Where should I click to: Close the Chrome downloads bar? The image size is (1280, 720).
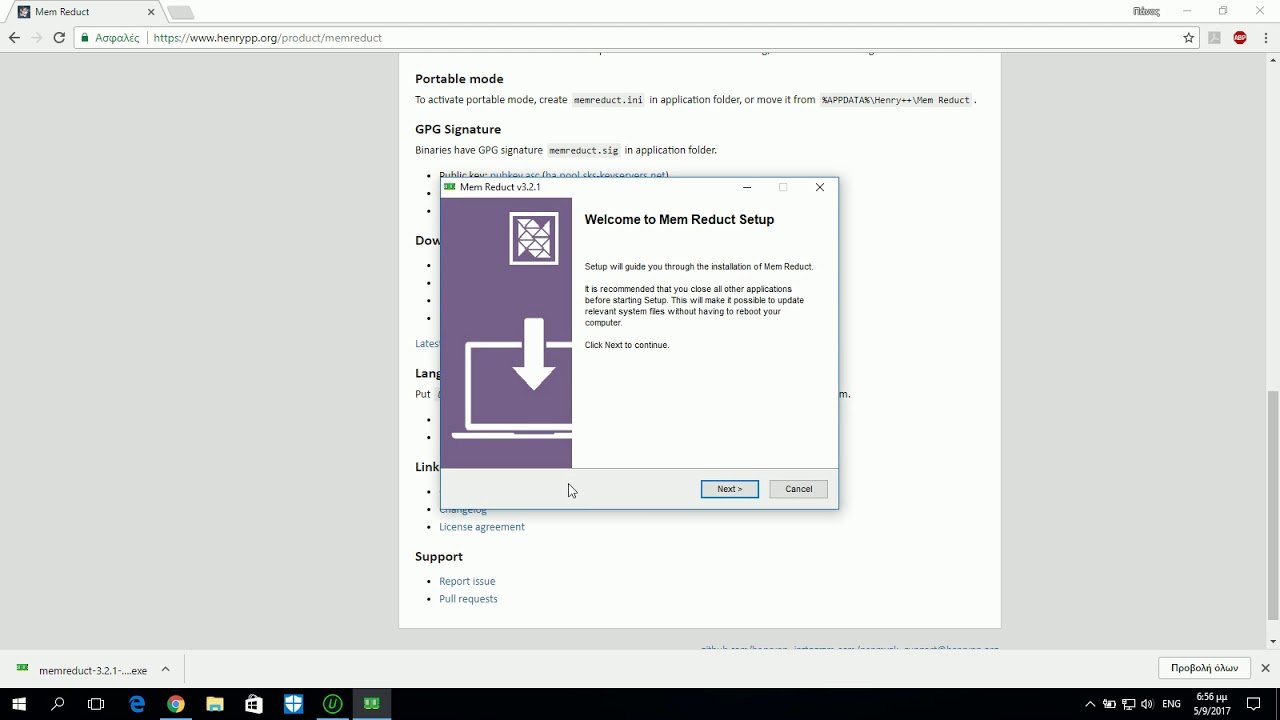pos(1265,668)
